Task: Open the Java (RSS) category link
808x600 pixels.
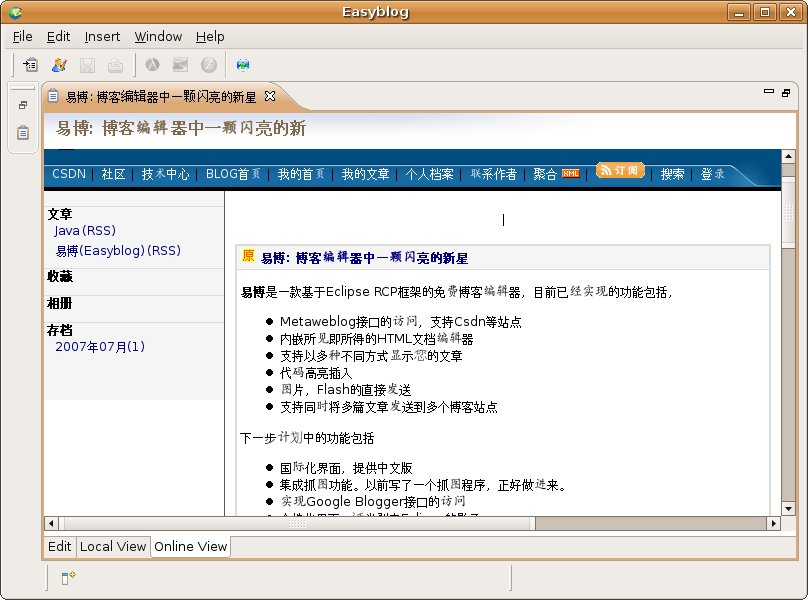Action: pos(85,230)
